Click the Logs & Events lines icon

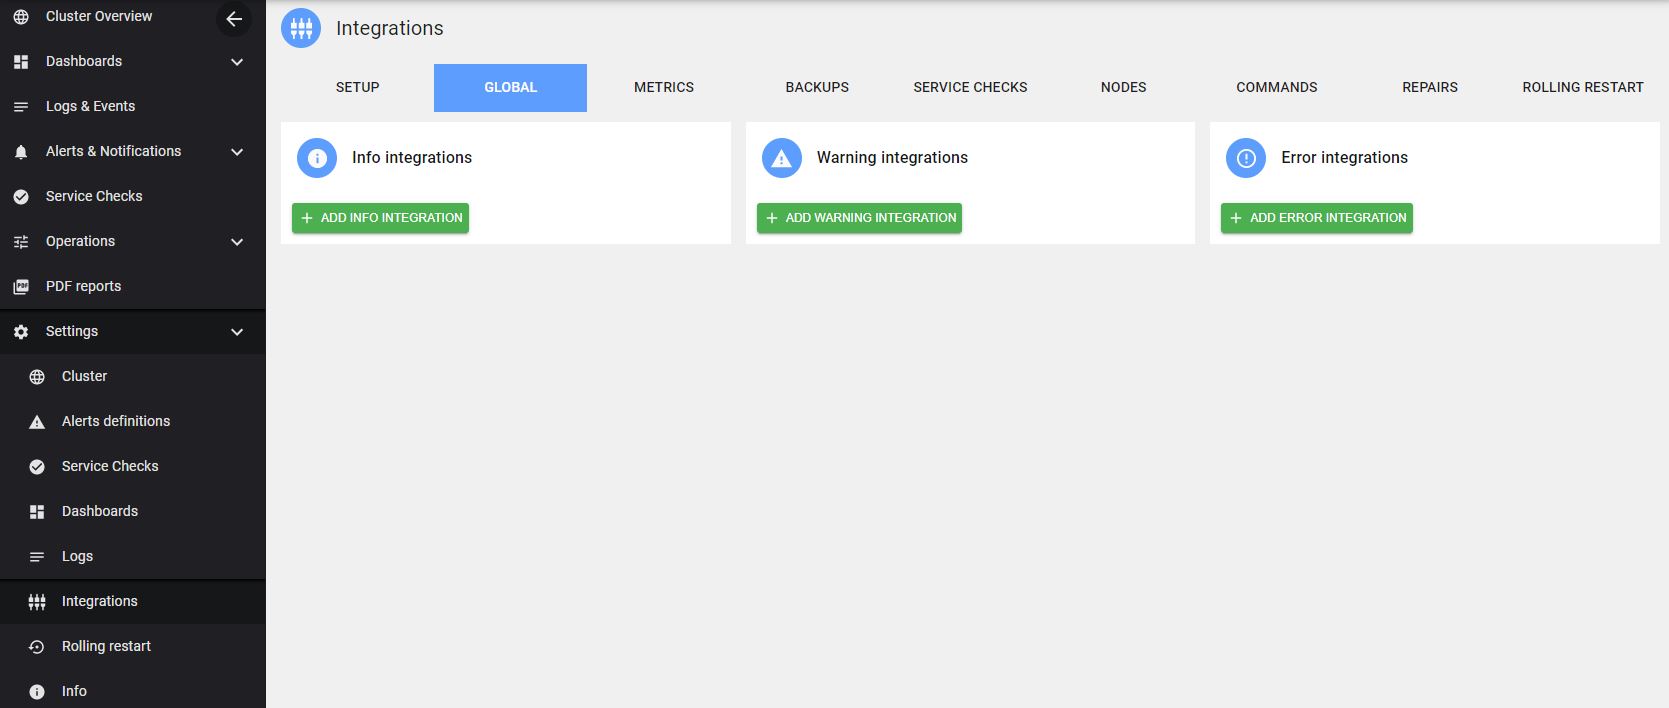tap(21, 107)
